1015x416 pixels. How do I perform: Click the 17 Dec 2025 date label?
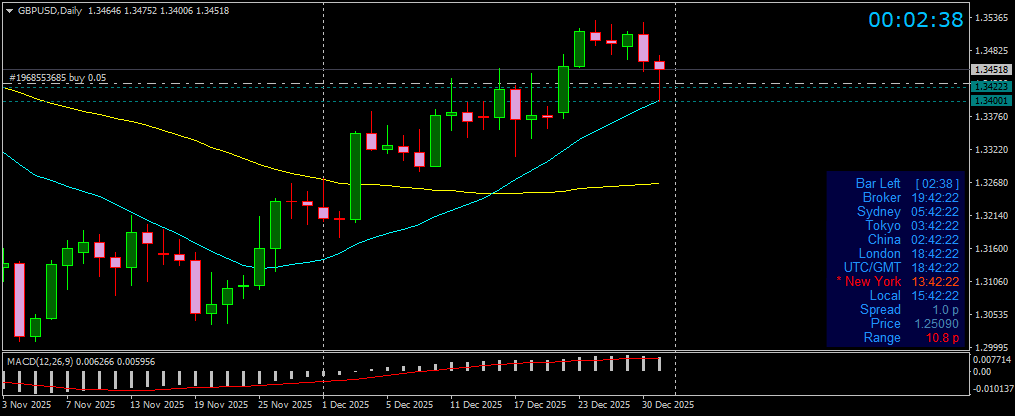pyautogui.click(x=540, y=405)
